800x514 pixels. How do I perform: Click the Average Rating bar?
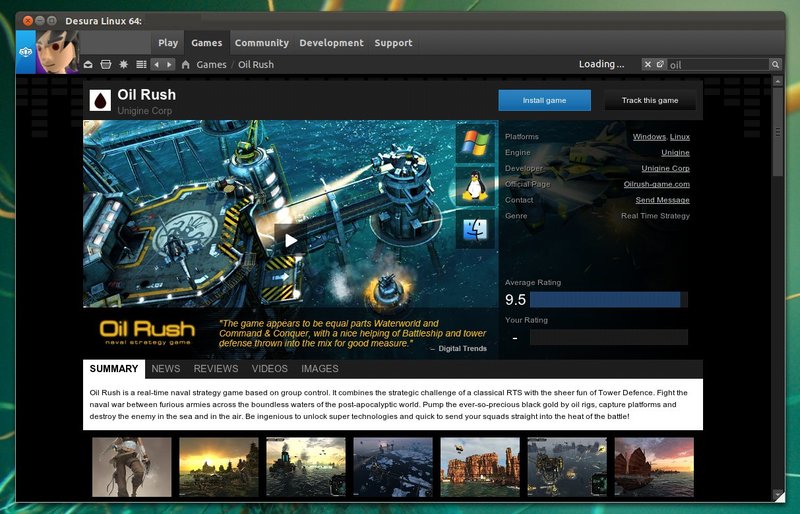coord(609,300)
